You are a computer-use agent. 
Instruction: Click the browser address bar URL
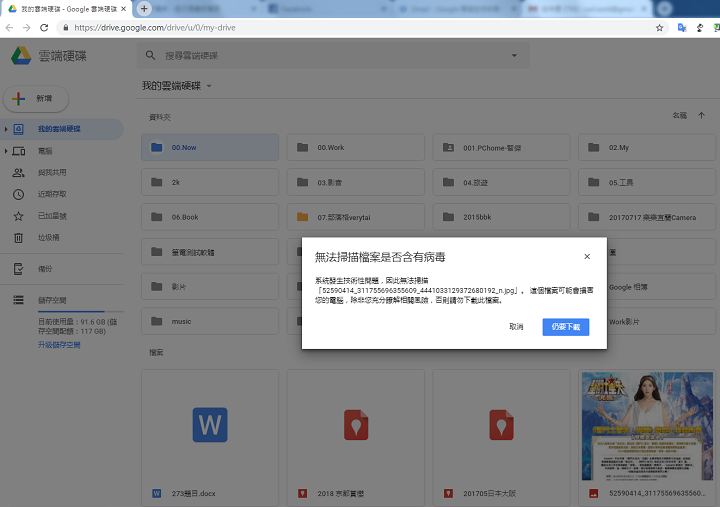155,28
